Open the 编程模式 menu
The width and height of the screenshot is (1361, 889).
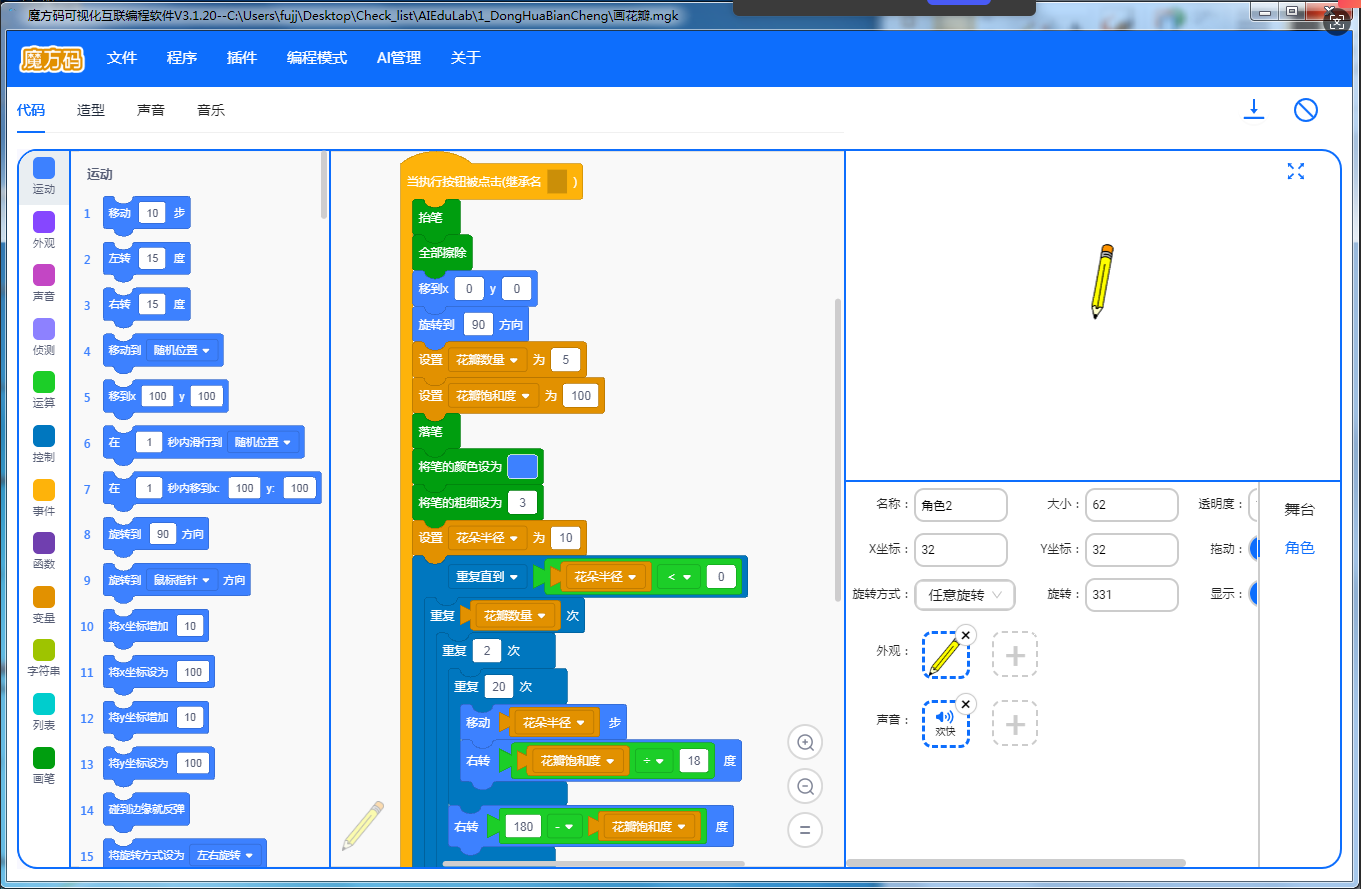pos(317,58)
